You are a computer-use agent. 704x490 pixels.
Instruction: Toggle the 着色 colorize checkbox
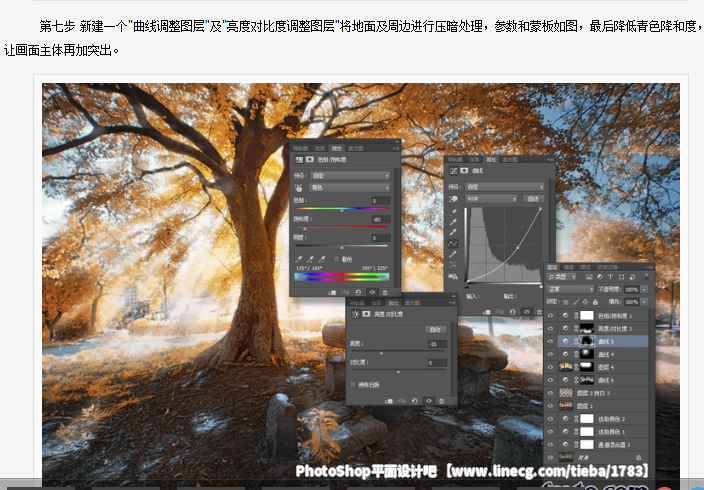tap(336, 259)
